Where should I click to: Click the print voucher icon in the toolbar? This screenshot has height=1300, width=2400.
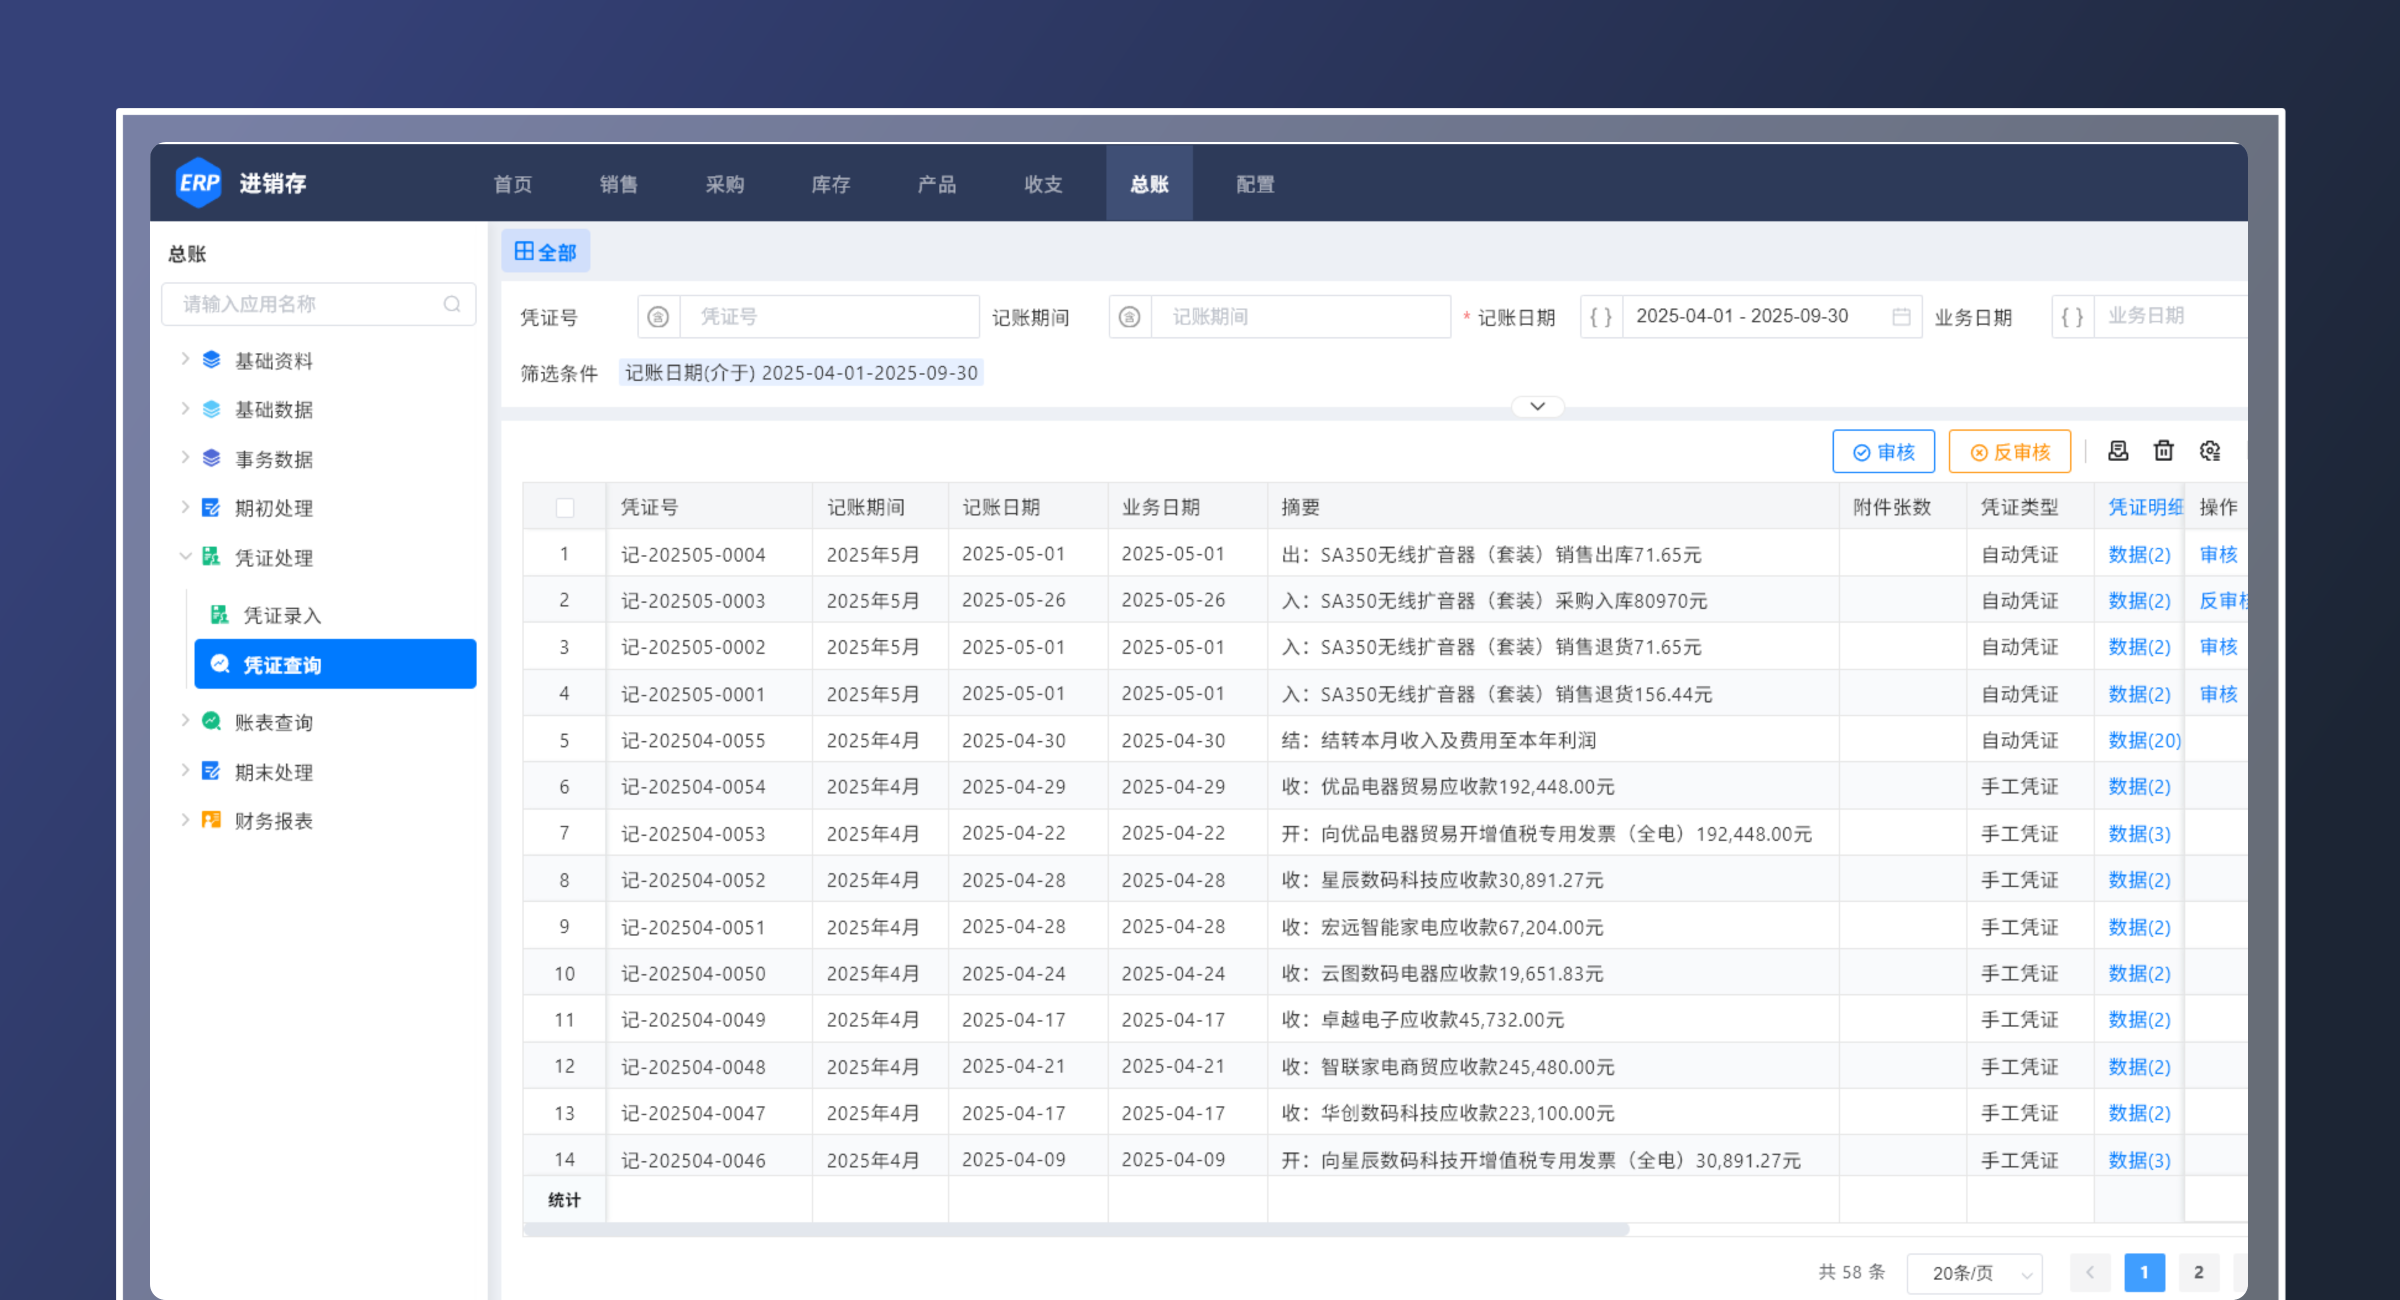[2117, 451]
